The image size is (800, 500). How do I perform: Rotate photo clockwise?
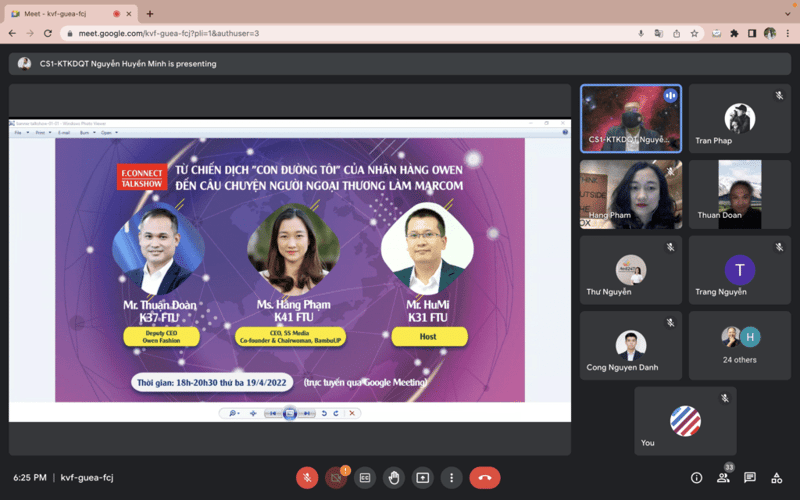pos(336,413)
